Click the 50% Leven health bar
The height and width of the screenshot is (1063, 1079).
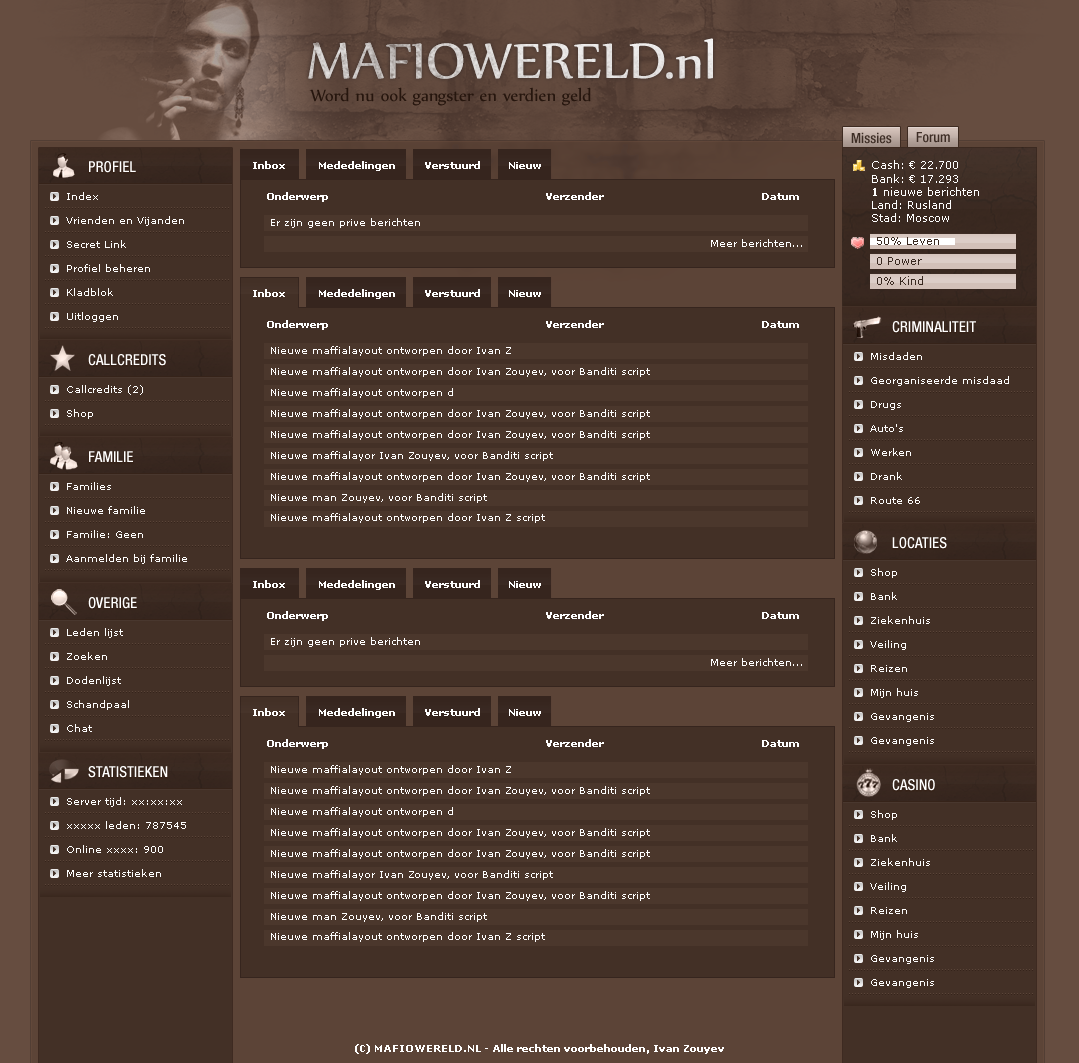[x=943, y=241]
